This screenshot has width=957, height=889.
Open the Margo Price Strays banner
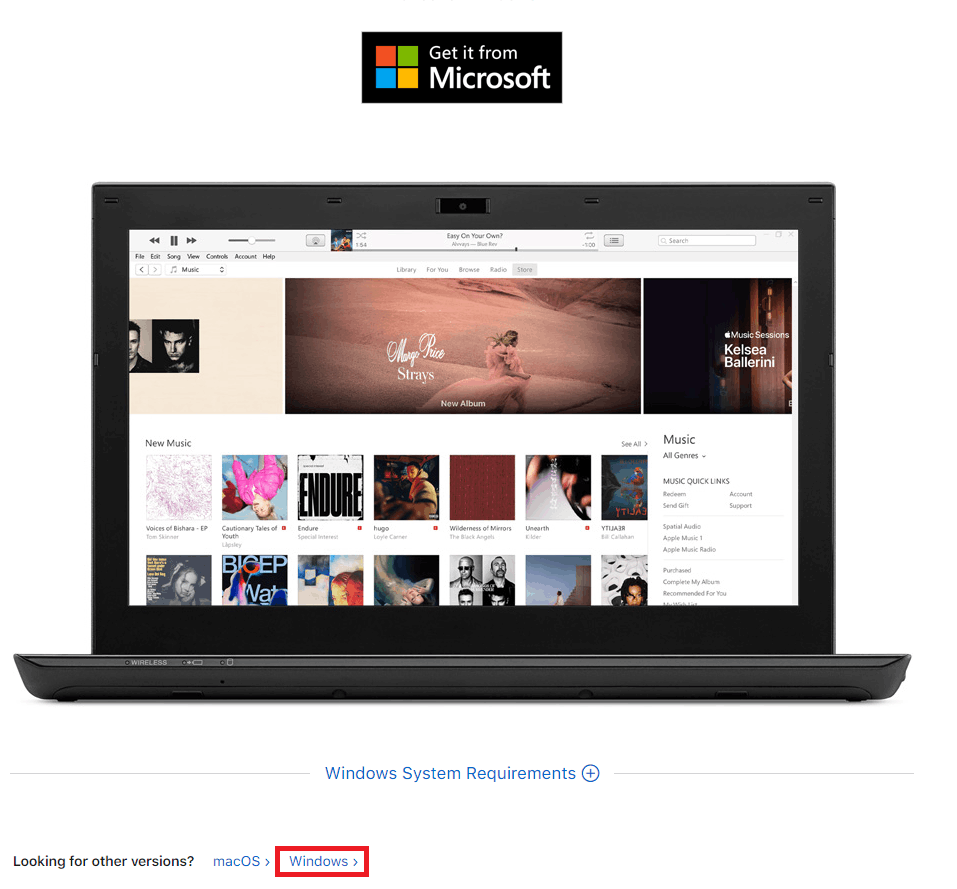pyautogui.click(x=463, y=346)
